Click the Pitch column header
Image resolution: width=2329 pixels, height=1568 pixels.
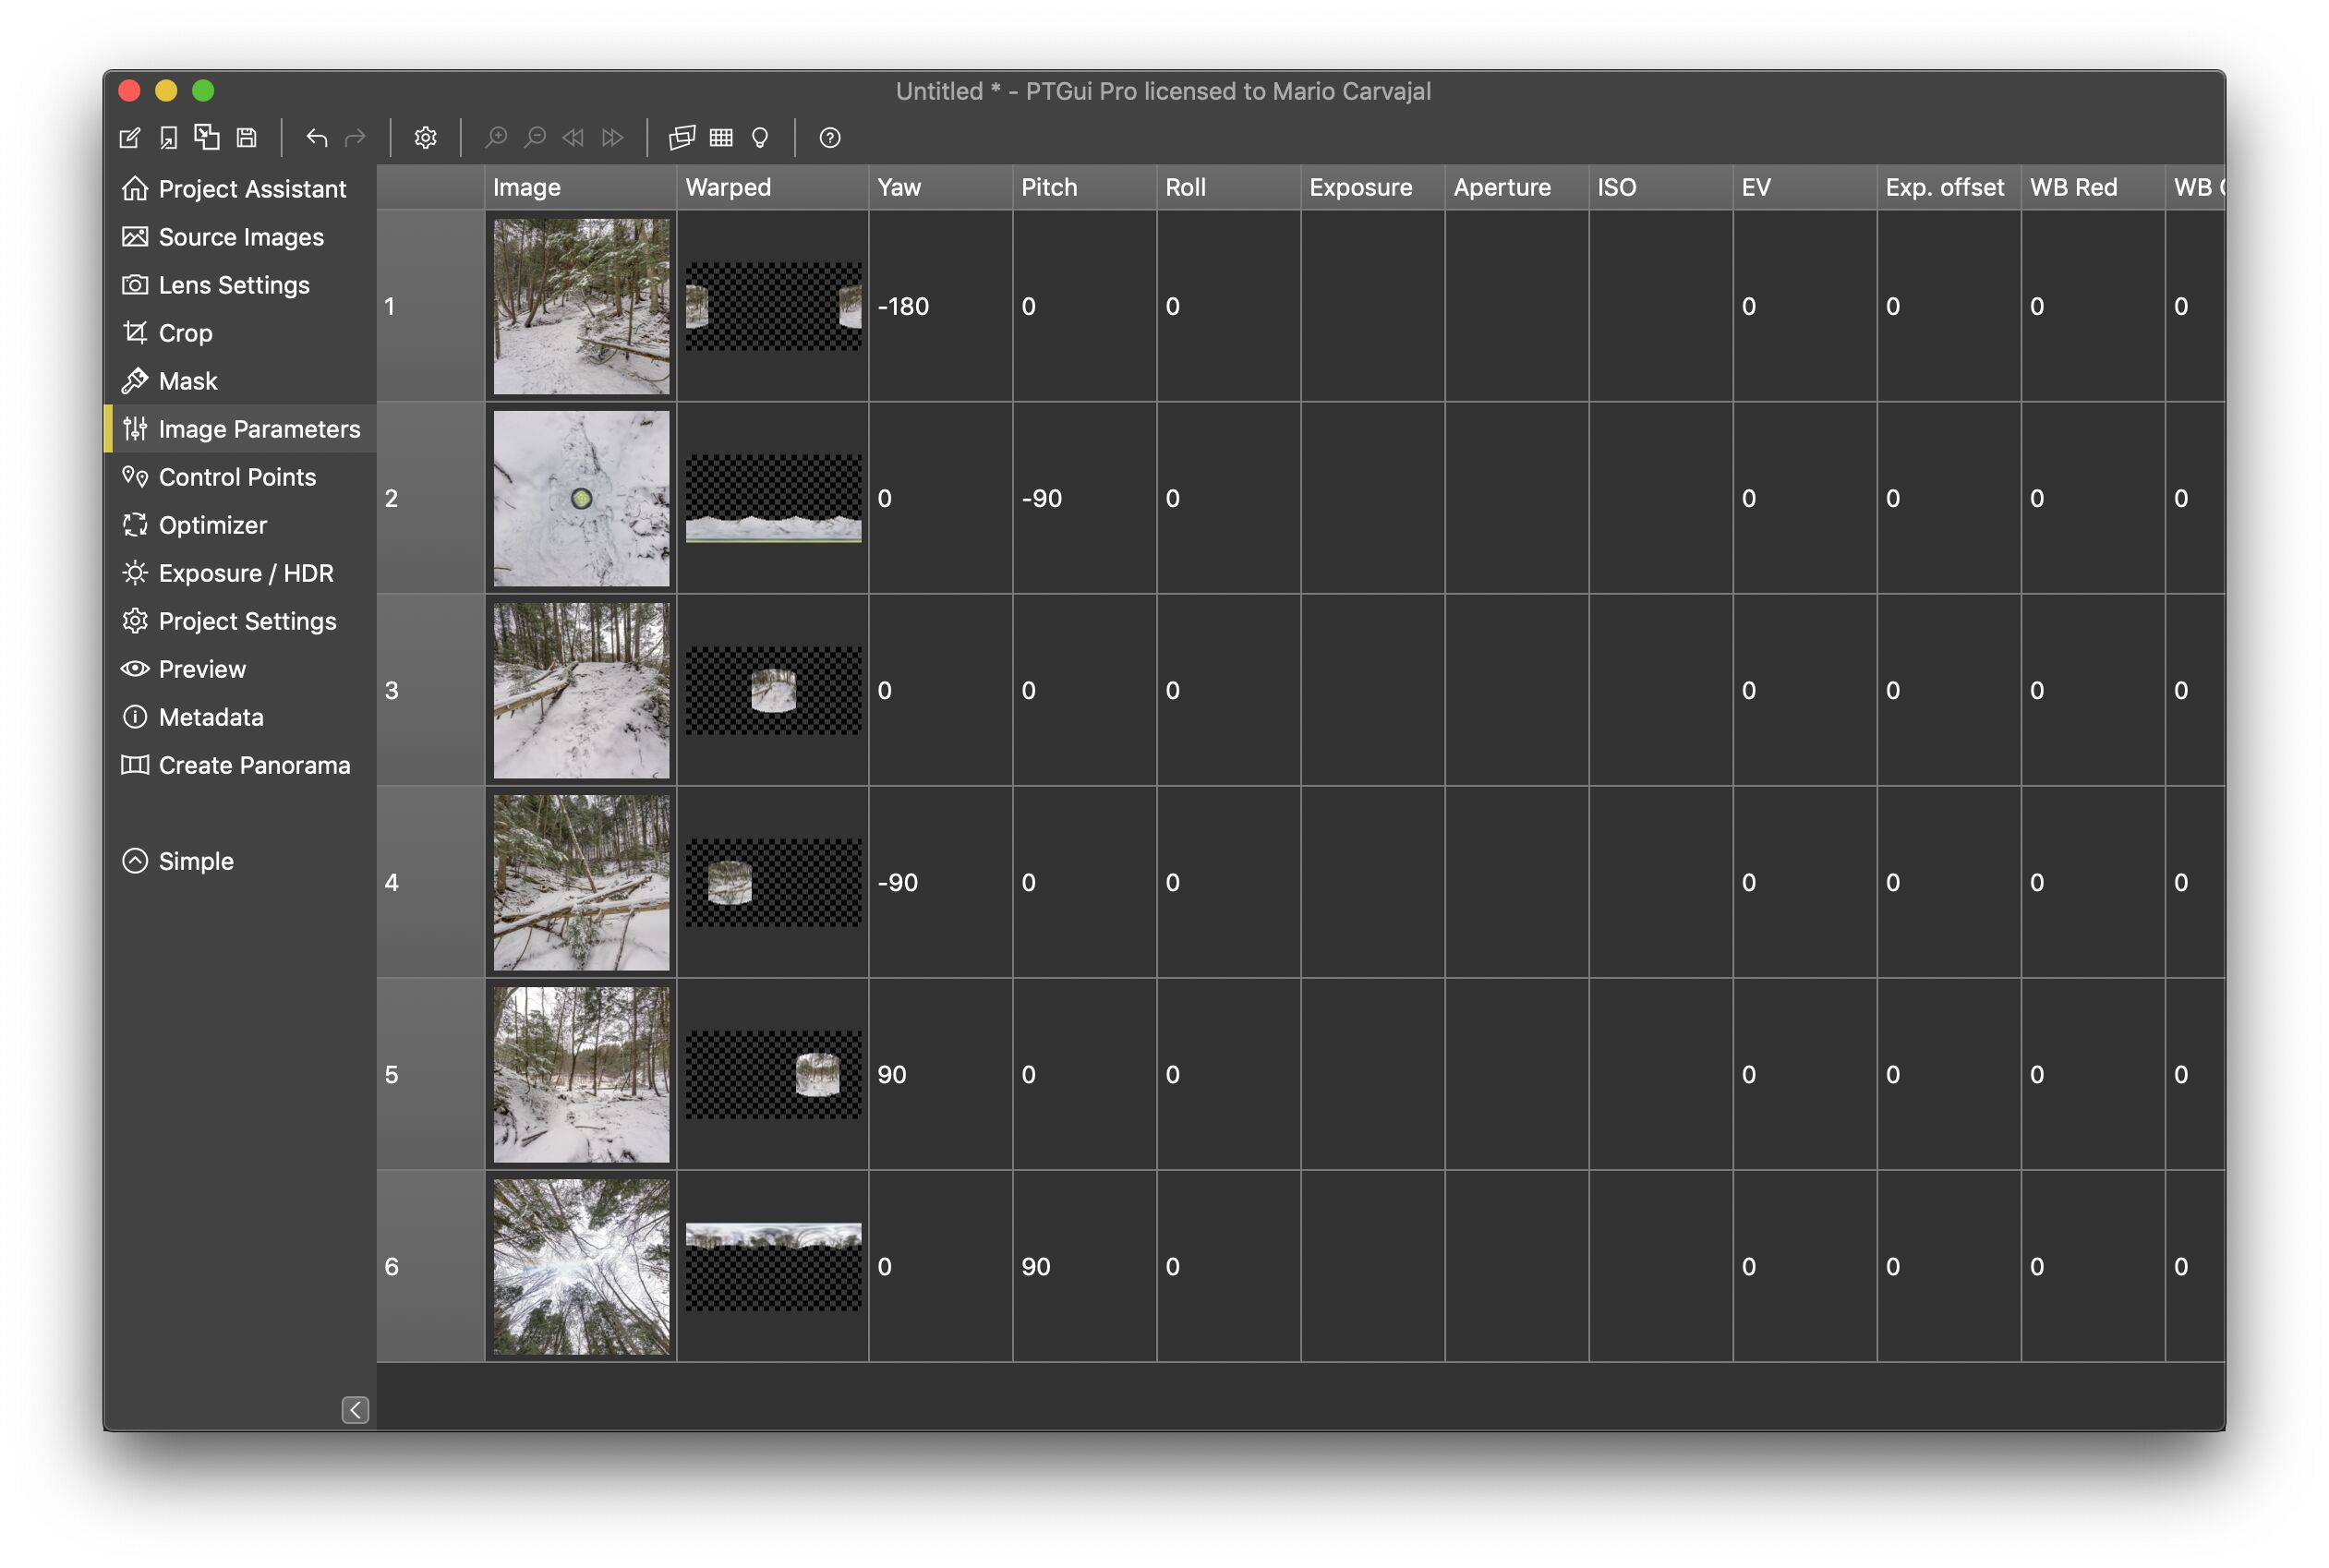coord(1084,187)
